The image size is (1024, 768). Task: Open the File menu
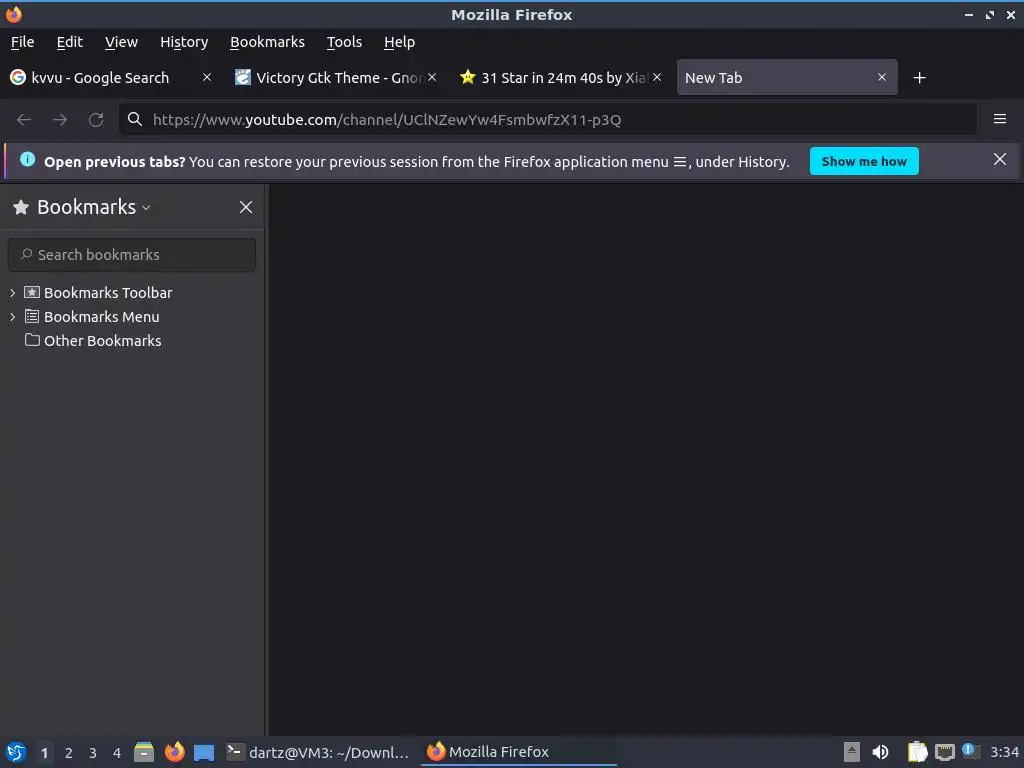(x=22, y=42)
